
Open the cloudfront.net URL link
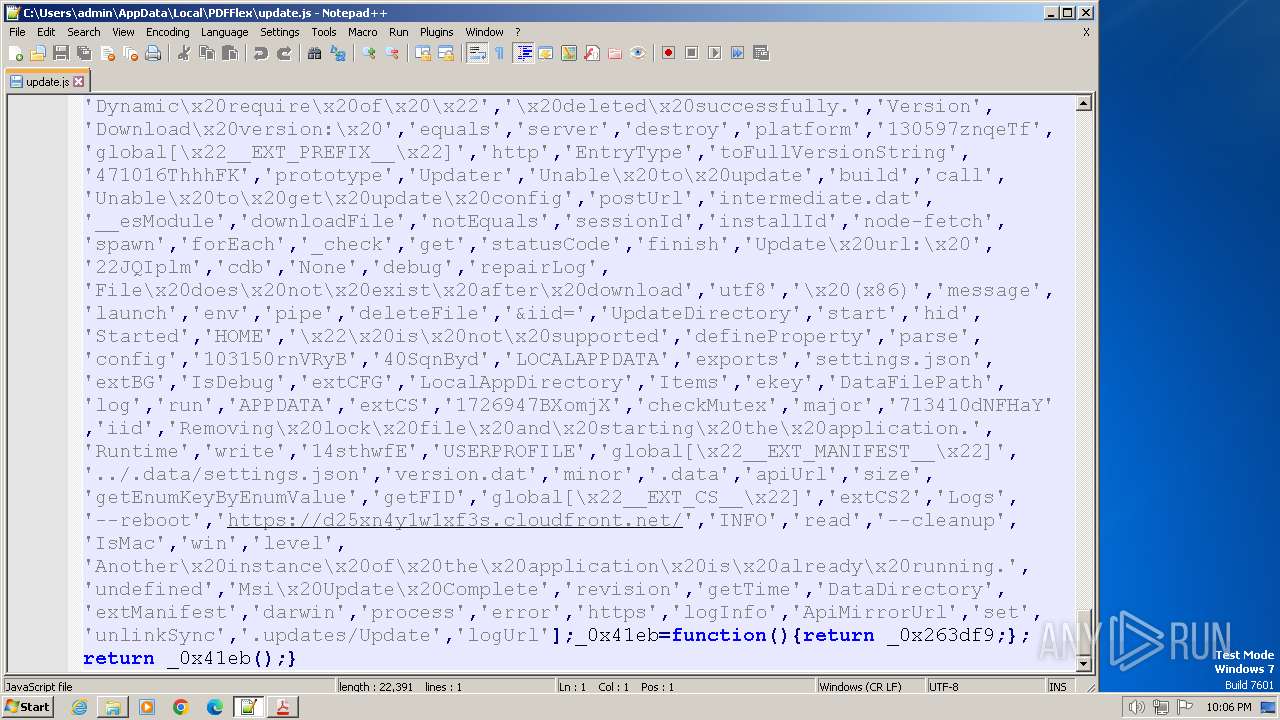455,520
